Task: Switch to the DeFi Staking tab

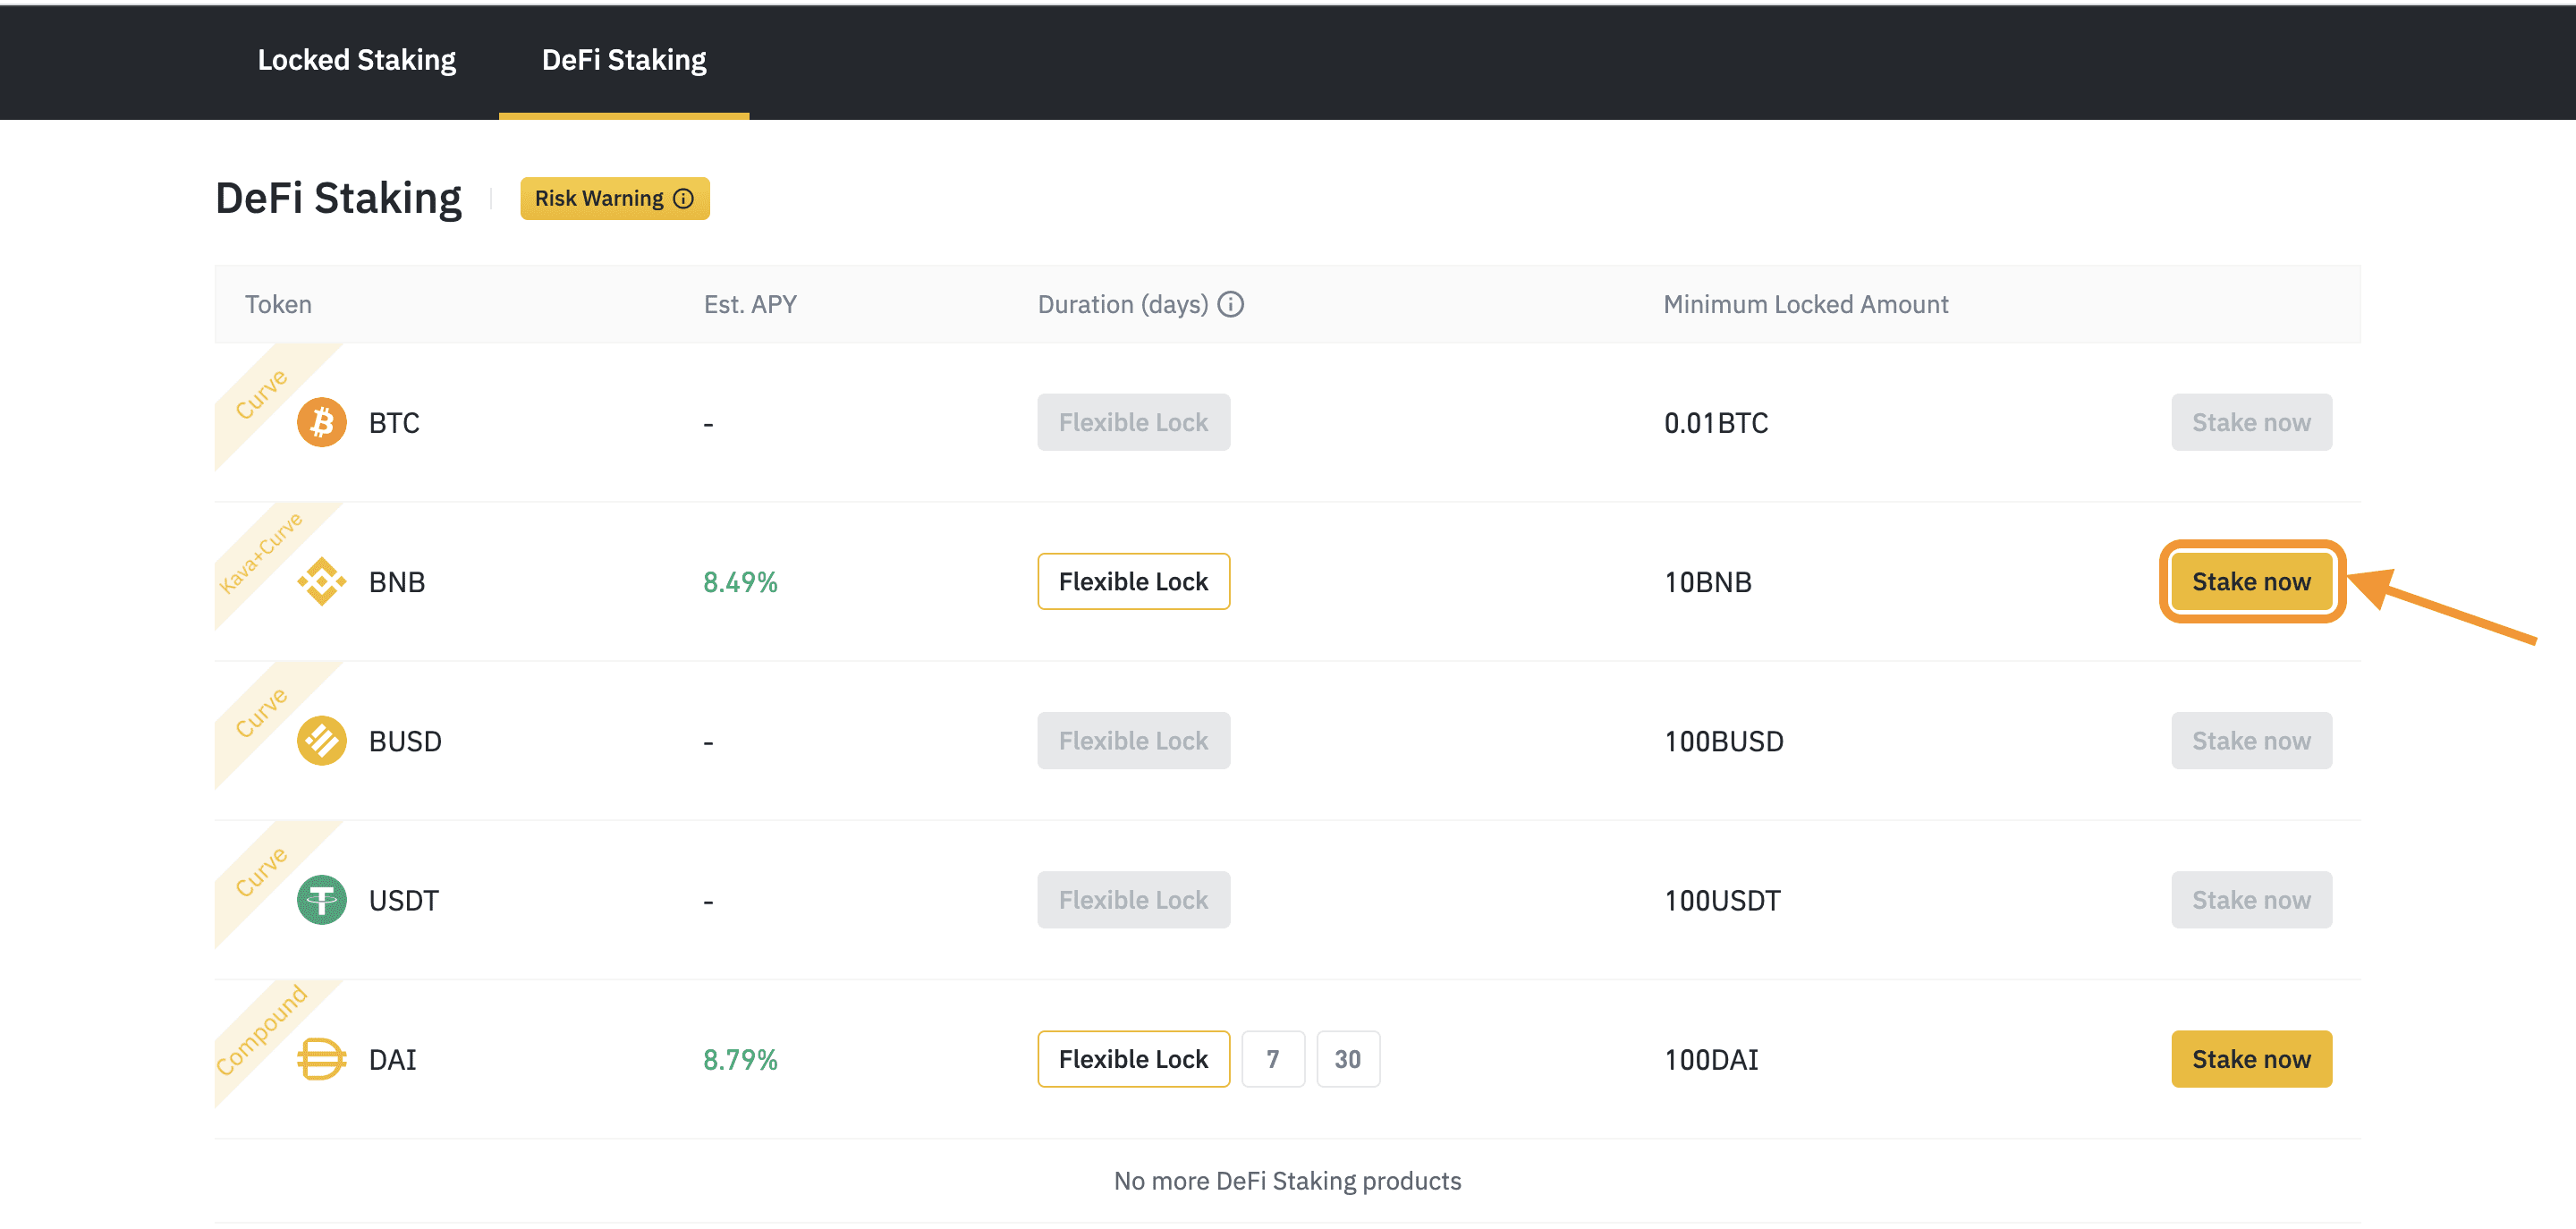Action: (x=623, y=60)
